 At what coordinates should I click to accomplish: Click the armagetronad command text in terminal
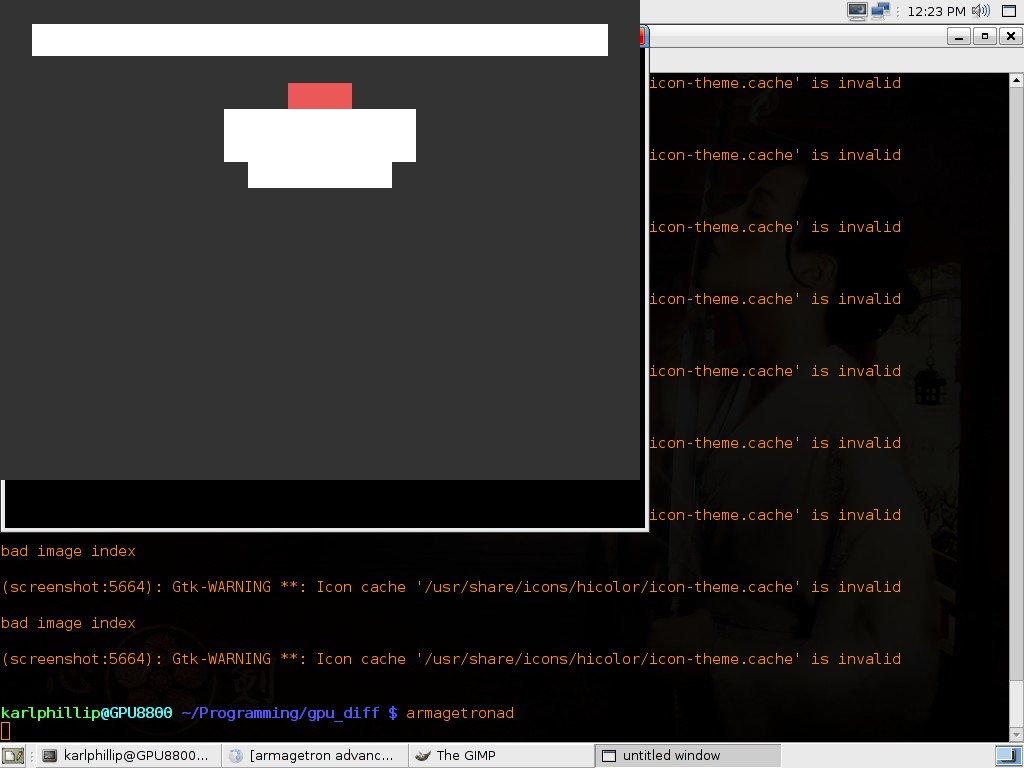pos(460,713)
